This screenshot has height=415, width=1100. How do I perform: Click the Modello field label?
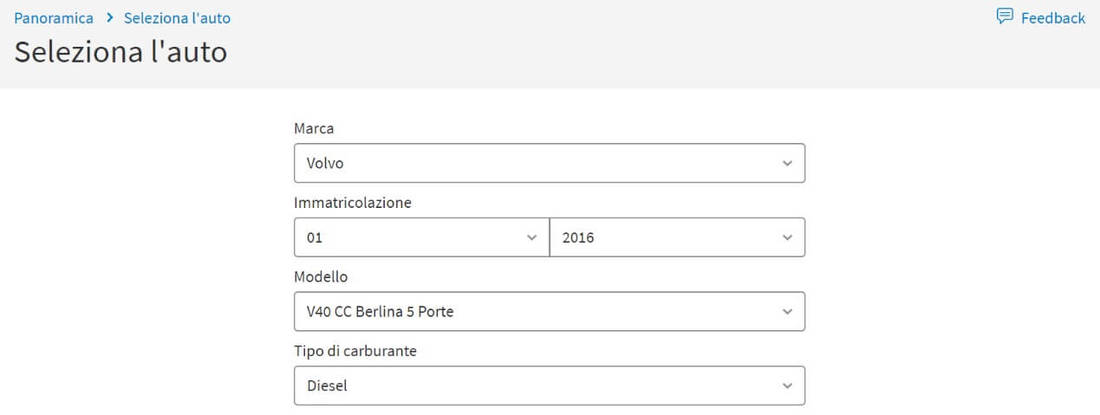click(321, 277)
